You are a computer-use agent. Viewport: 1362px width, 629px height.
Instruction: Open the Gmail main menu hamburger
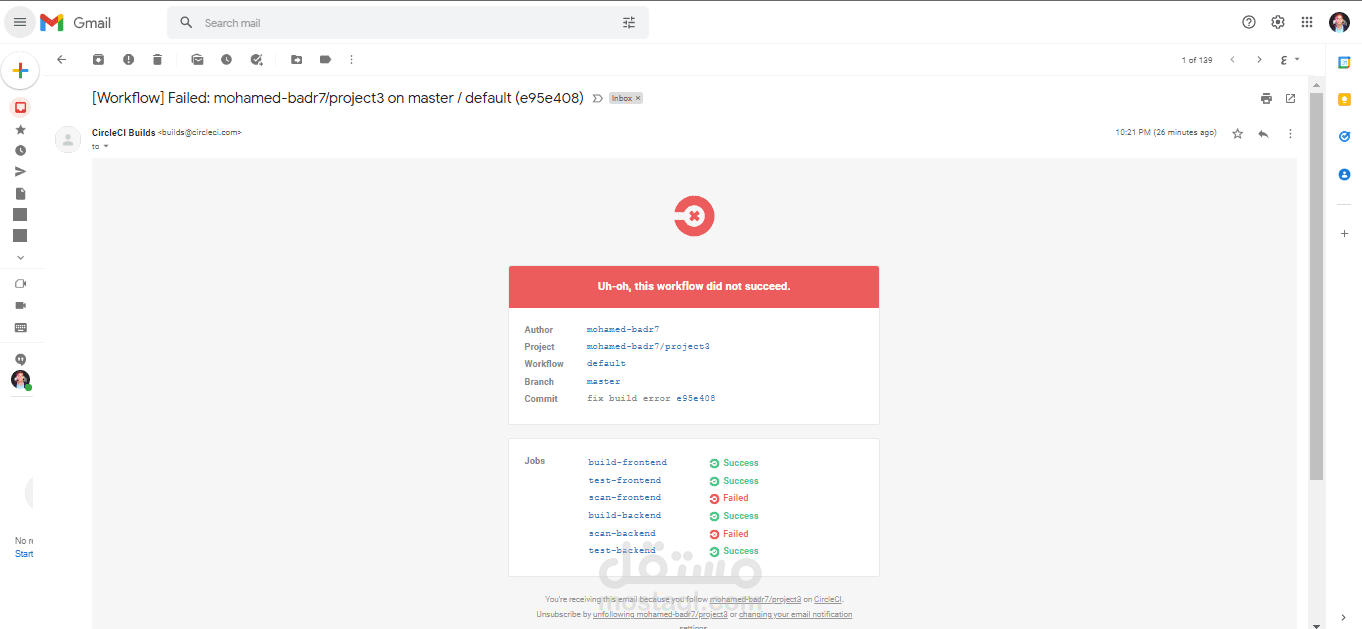20,22
